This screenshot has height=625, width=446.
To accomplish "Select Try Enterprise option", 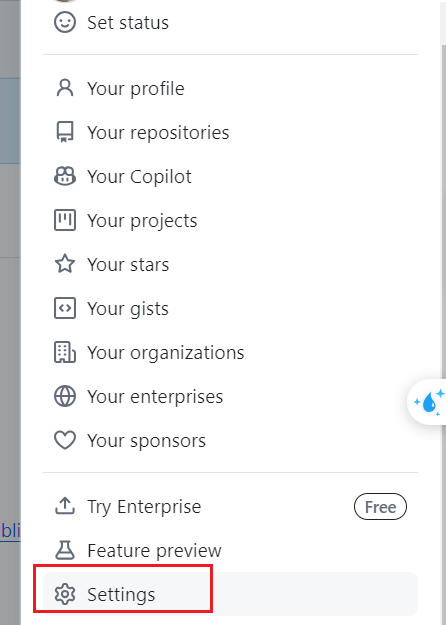I will pos(230,506).
